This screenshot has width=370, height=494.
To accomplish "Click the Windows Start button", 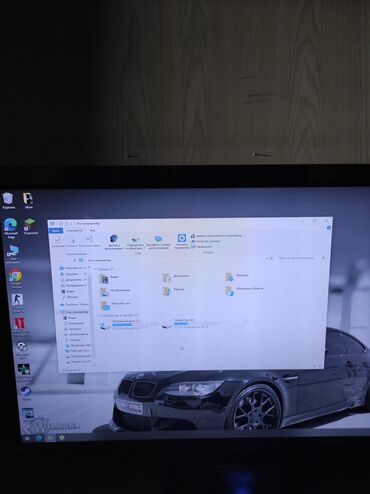I will click(x=27, y=438).
